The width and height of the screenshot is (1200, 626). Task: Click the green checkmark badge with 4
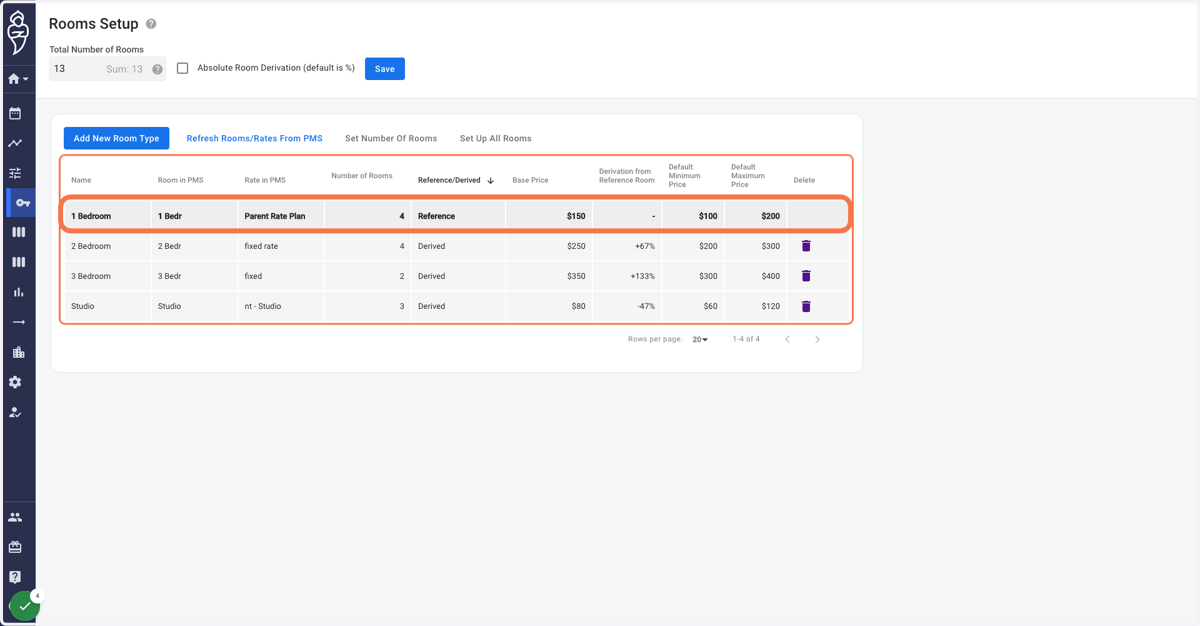click(x=25, y=606)
